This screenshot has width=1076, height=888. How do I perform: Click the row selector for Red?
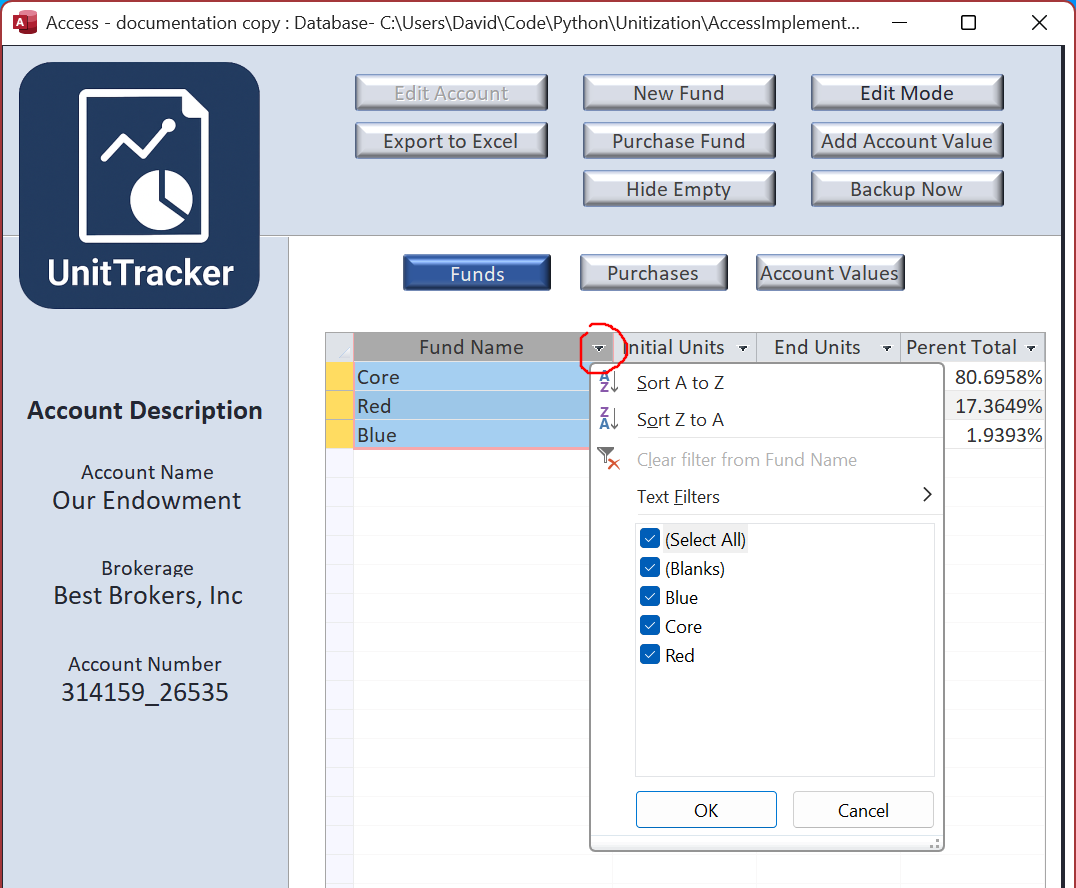pyautogui.click(x=340, y=406)
